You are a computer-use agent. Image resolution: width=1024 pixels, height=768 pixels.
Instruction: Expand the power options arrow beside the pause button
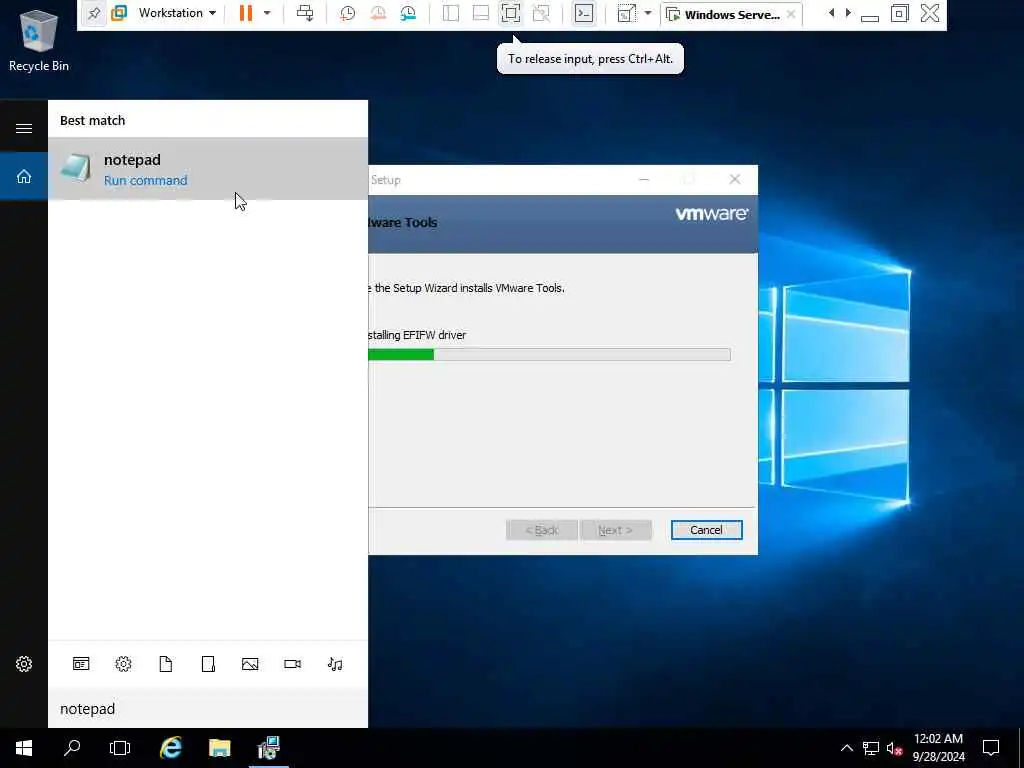click(x=266, y=13)
